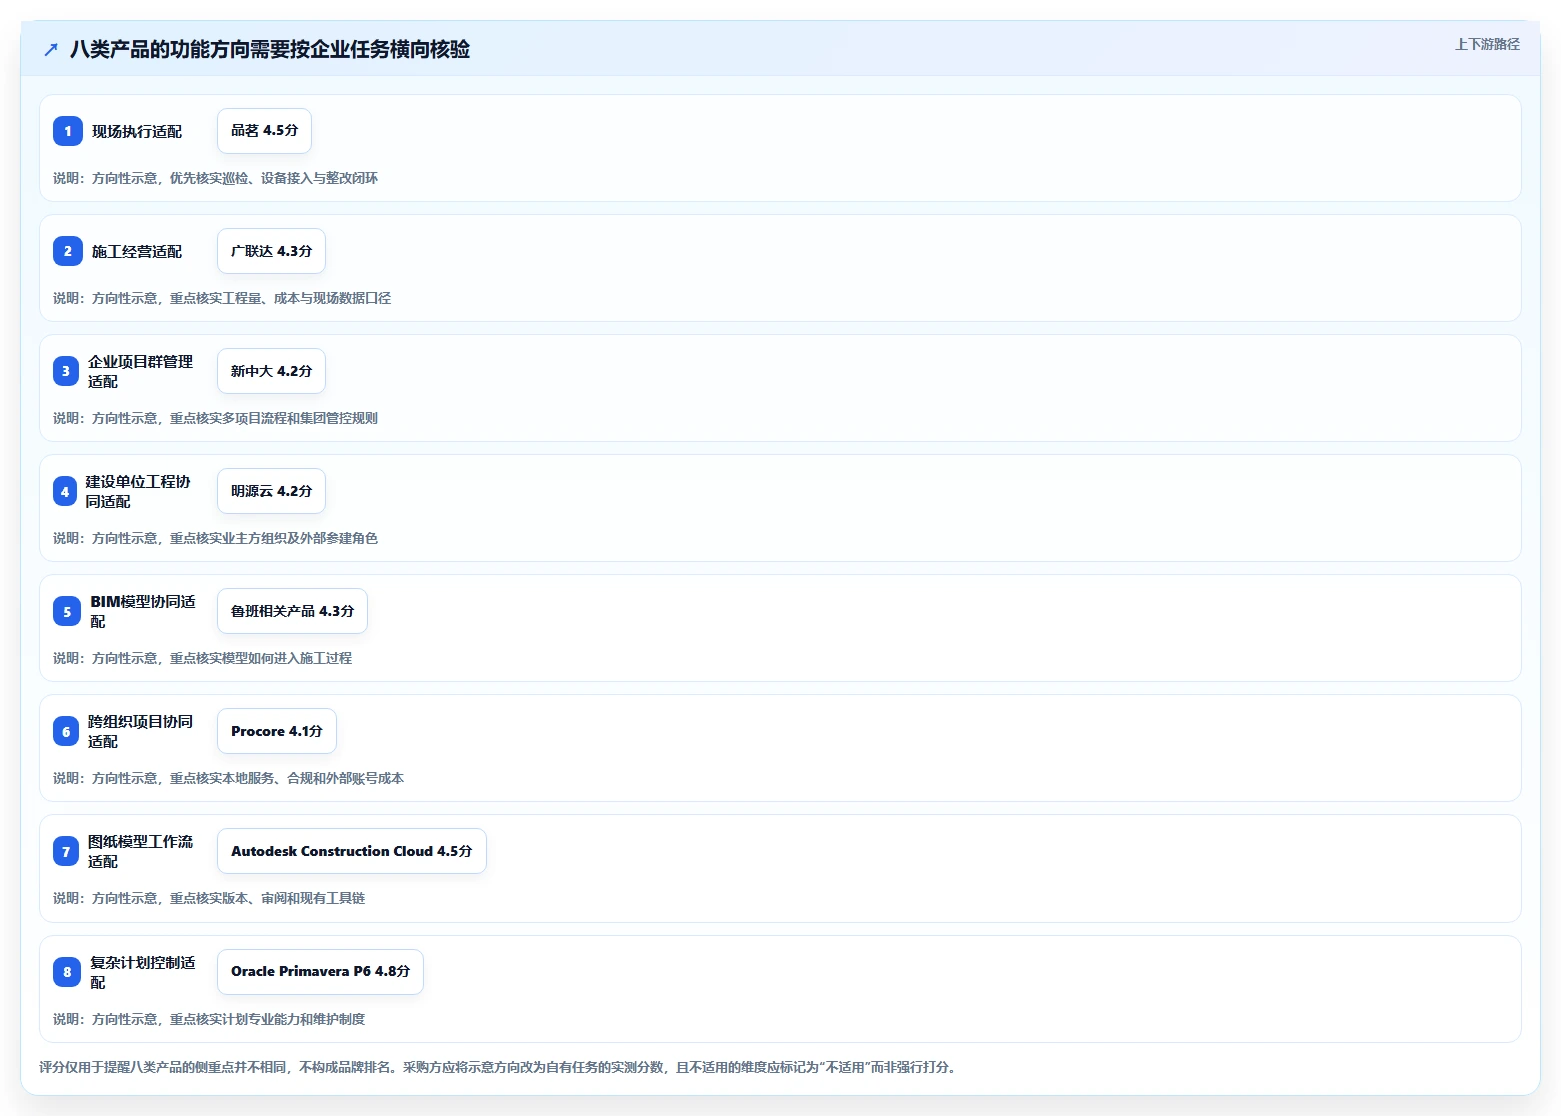This screenshot has height=1116, width=1561.
Task: Click the 品茗 4.5分 chip
Action: point(264,131)
